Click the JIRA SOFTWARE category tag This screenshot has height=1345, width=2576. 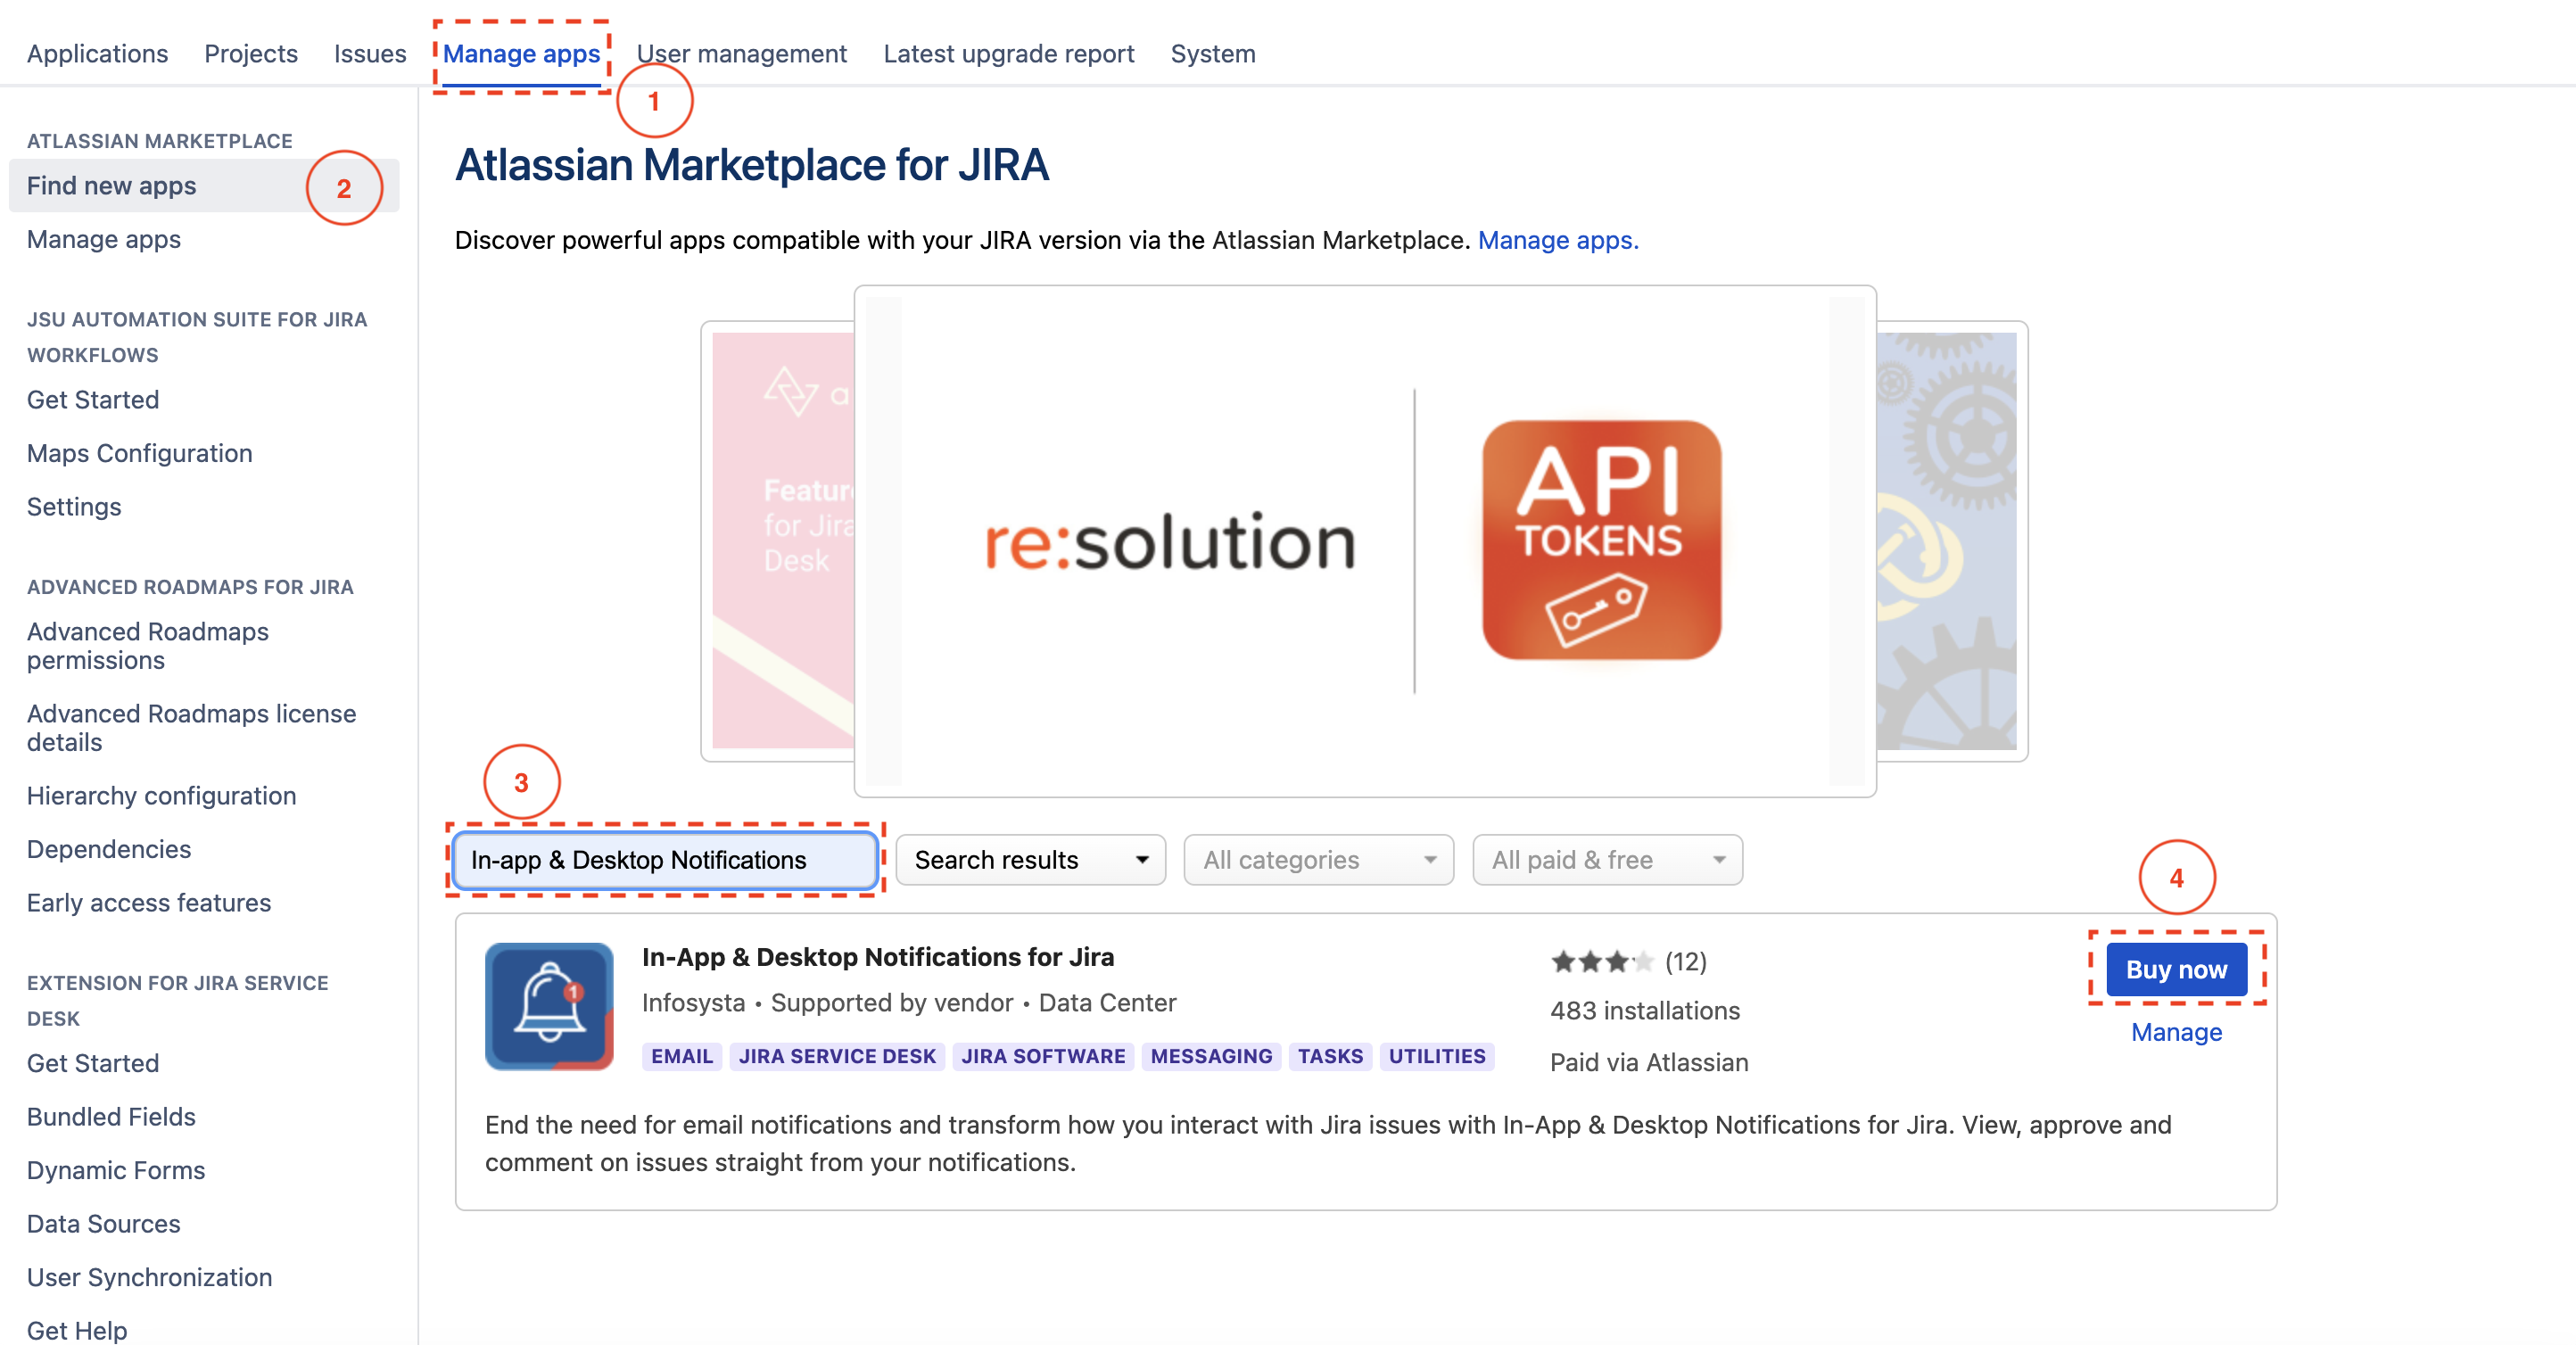point(1043,1056)
